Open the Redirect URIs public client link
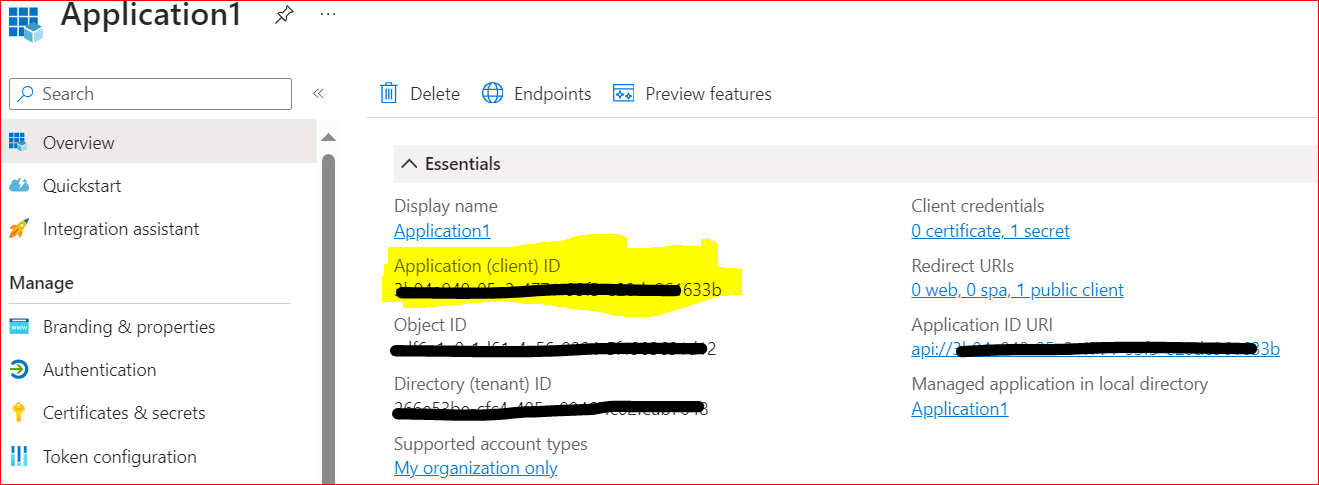This screenshot has height=485, width=1319. point(1017,290)
